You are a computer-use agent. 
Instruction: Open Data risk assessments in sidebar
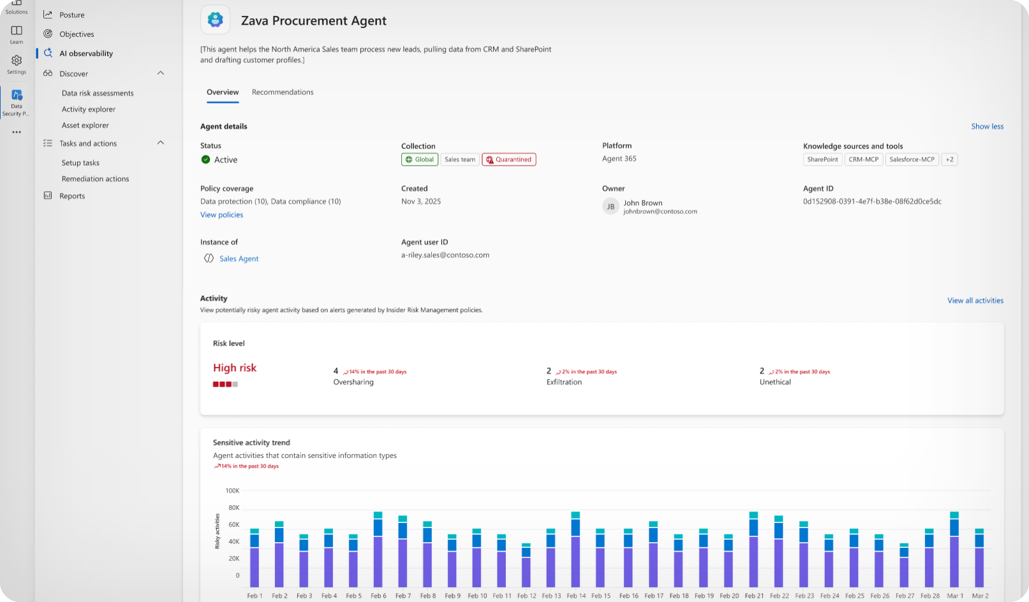point(97,93)
